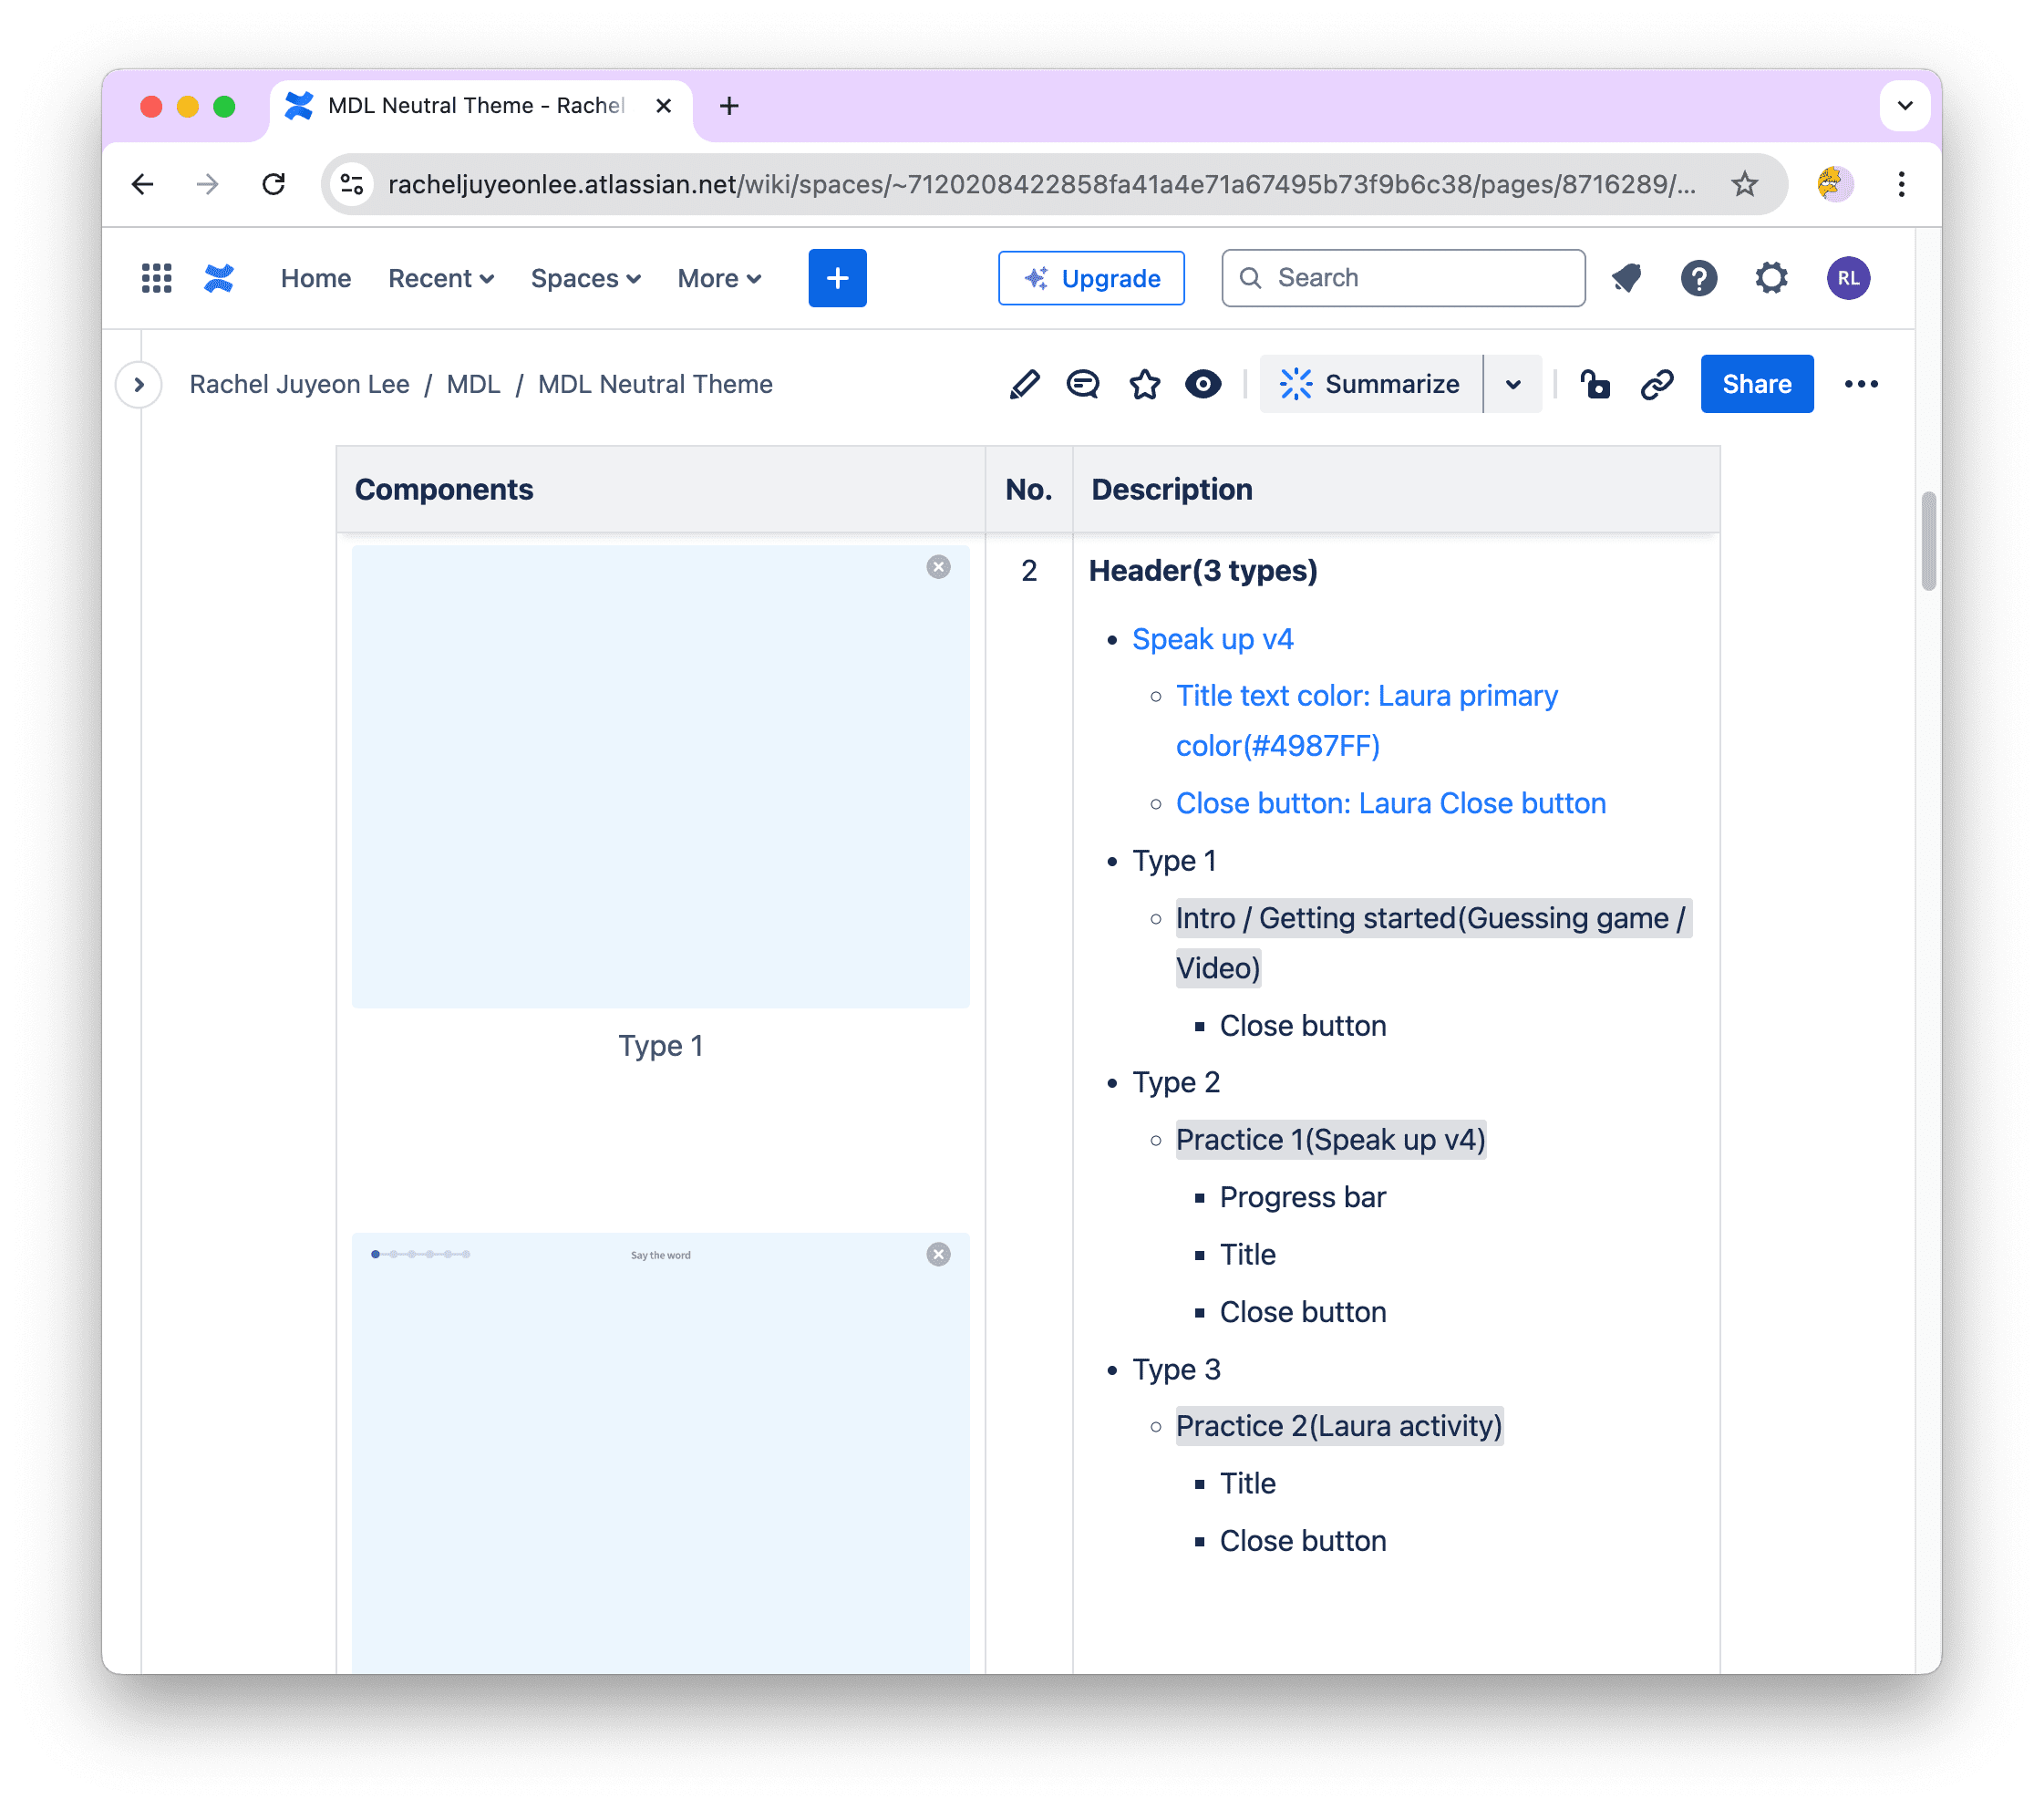Go to Home in top navigation

(x=316, y=278)
